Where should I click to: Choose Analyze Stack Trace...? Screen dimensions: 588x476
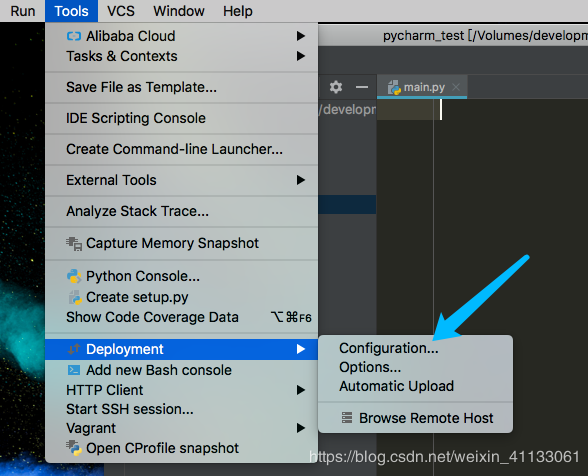(137, 211)
